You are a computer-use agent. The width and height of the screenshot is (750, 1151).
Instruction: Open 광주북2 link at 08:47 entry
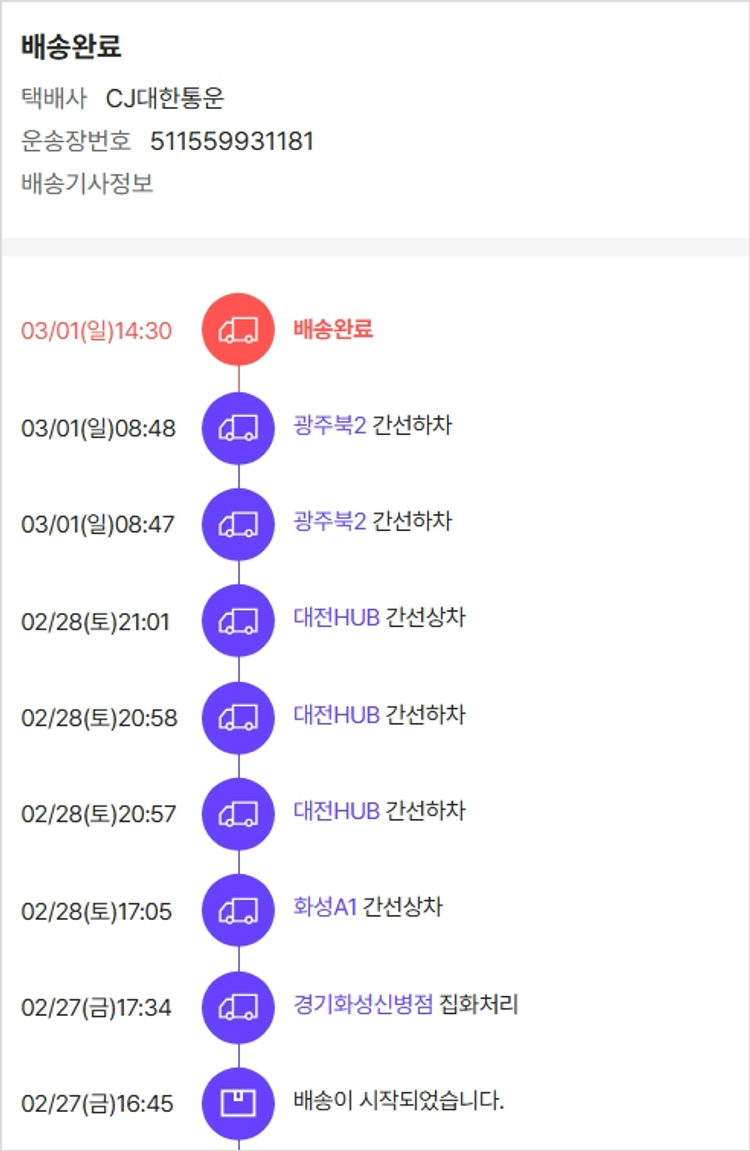coord(330,522)
